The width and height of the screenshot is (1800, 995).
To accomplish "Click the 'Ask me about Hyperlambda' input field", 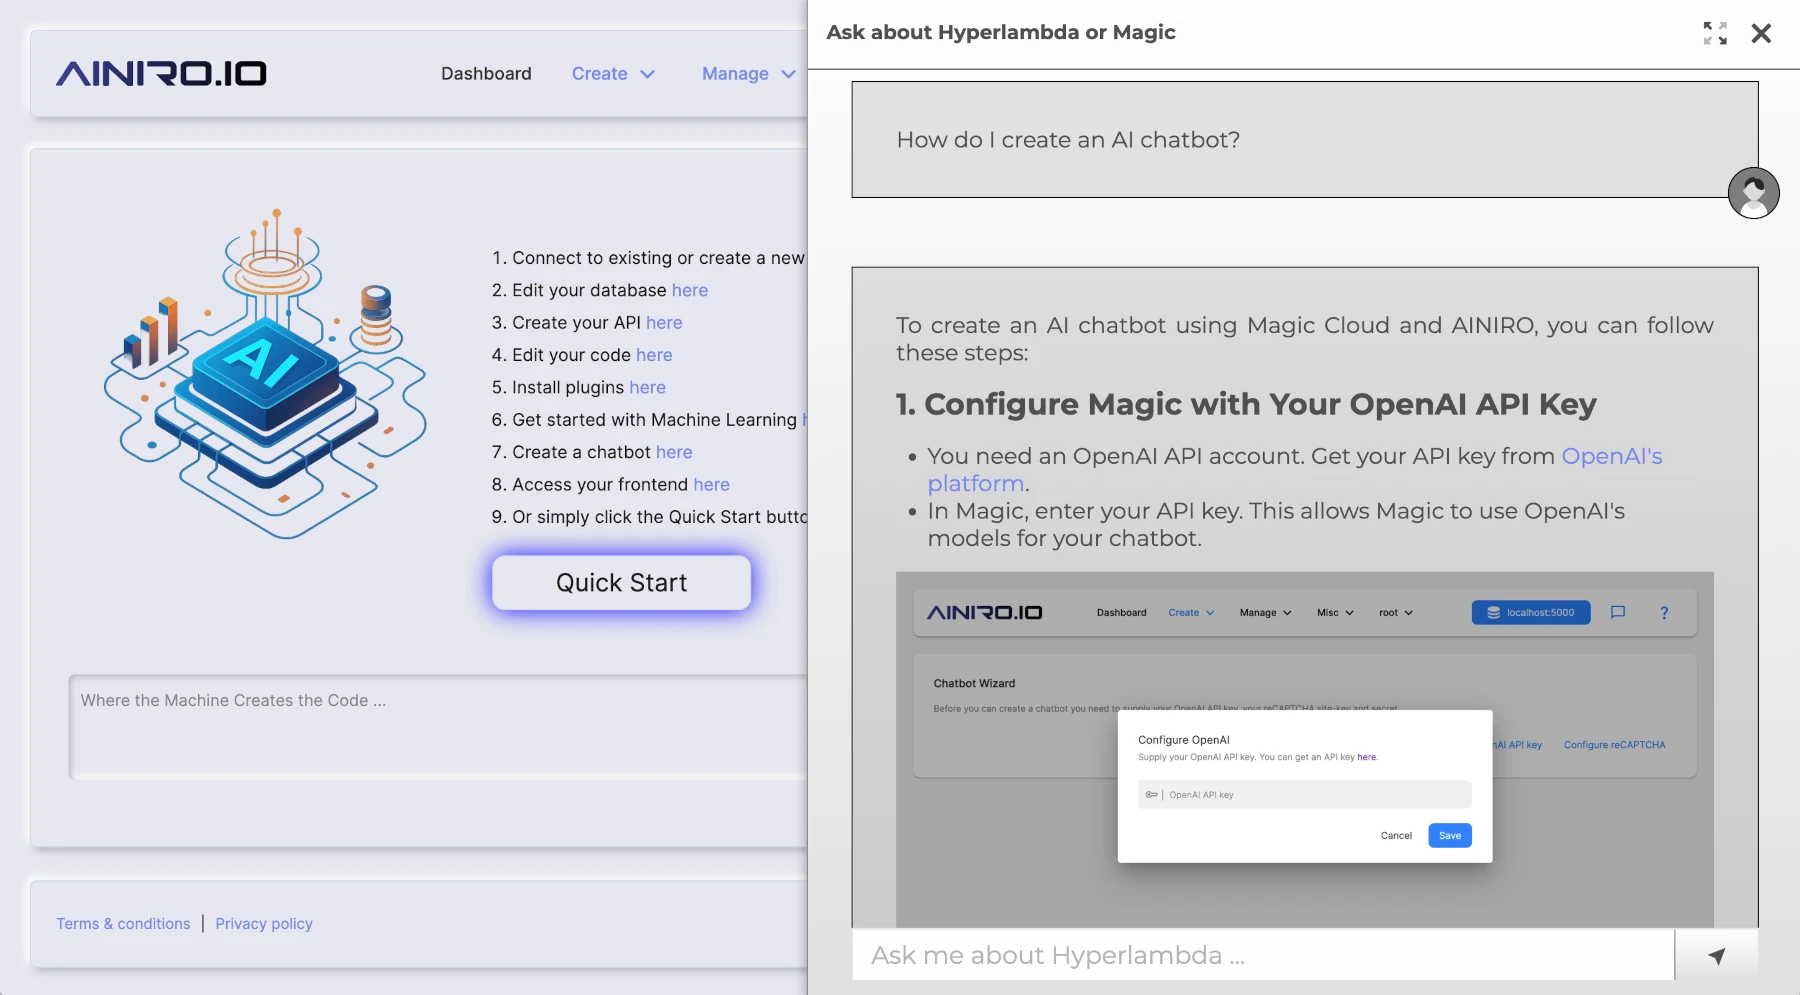I will coord(1262,955).
